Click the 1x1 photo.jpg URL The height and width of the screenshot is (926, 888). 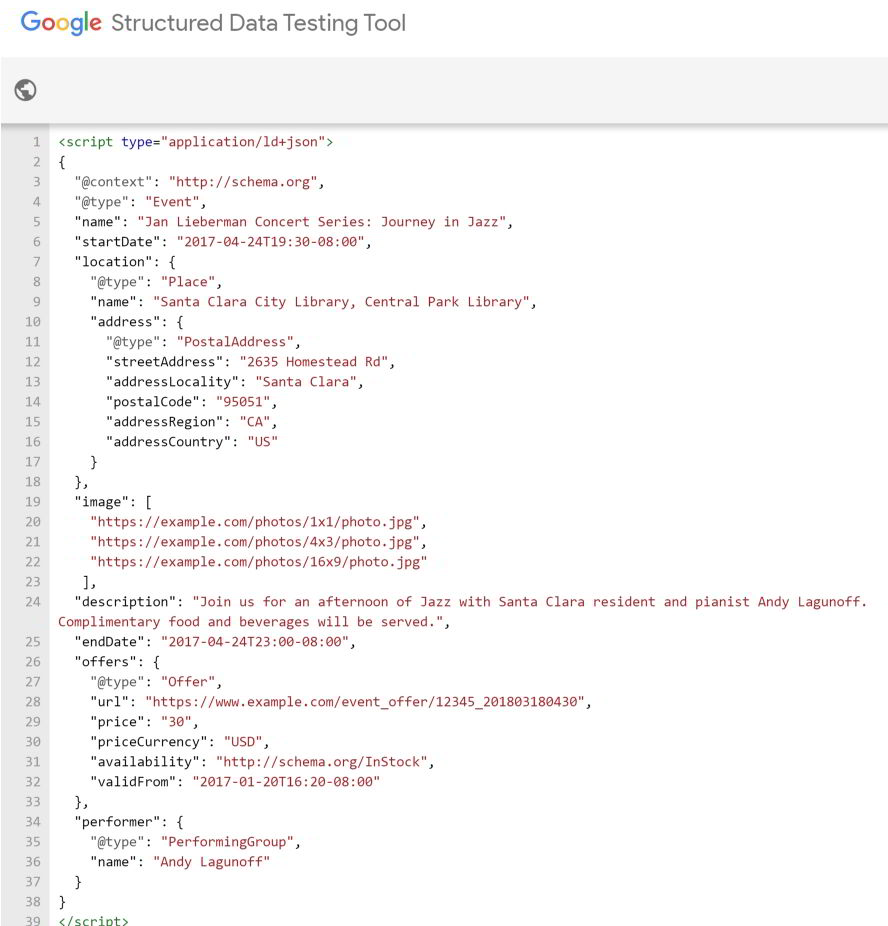tap(254, 522)
